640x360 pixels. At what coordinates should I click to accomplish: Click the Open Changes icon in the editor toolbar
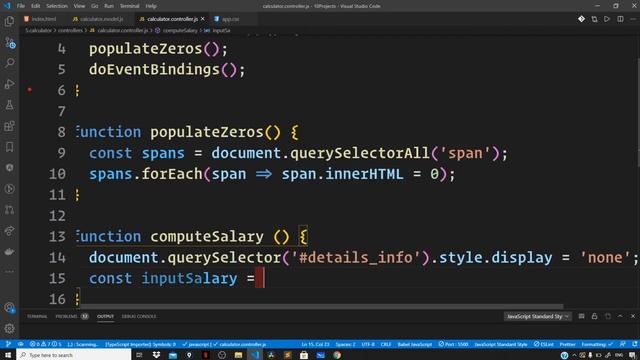(594, 19)
